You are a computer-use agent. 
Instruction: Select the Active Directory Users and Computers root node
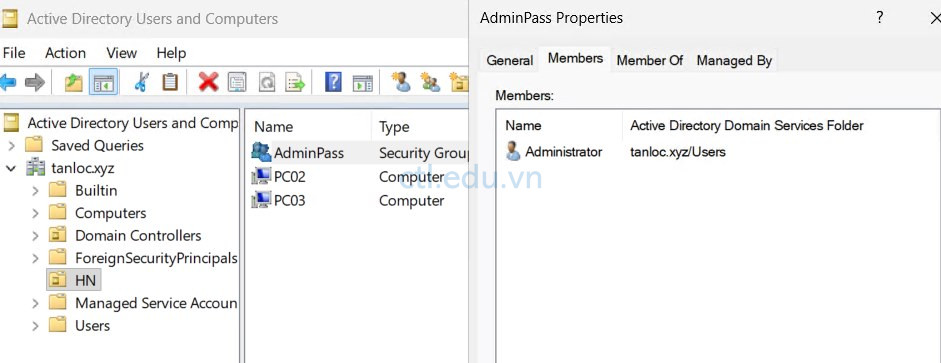(133, 123)
